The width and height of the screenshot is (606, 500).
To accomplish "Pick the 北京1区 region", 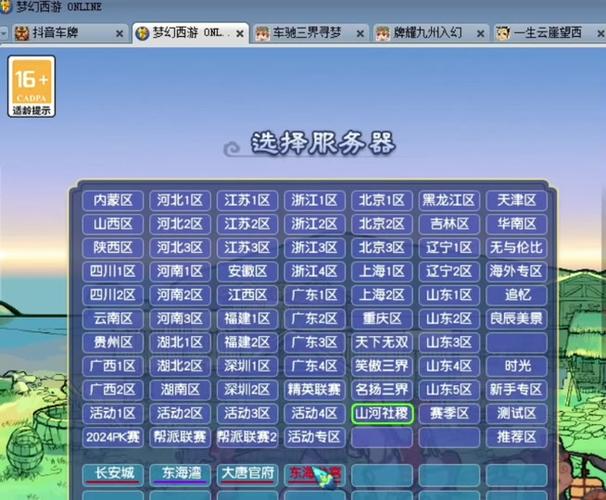I will 382,200.
